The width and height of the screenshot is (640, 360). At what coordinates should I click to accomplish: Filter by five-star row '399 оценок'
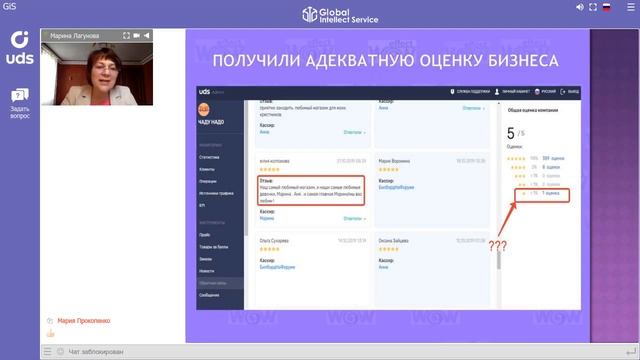(536, 158)
